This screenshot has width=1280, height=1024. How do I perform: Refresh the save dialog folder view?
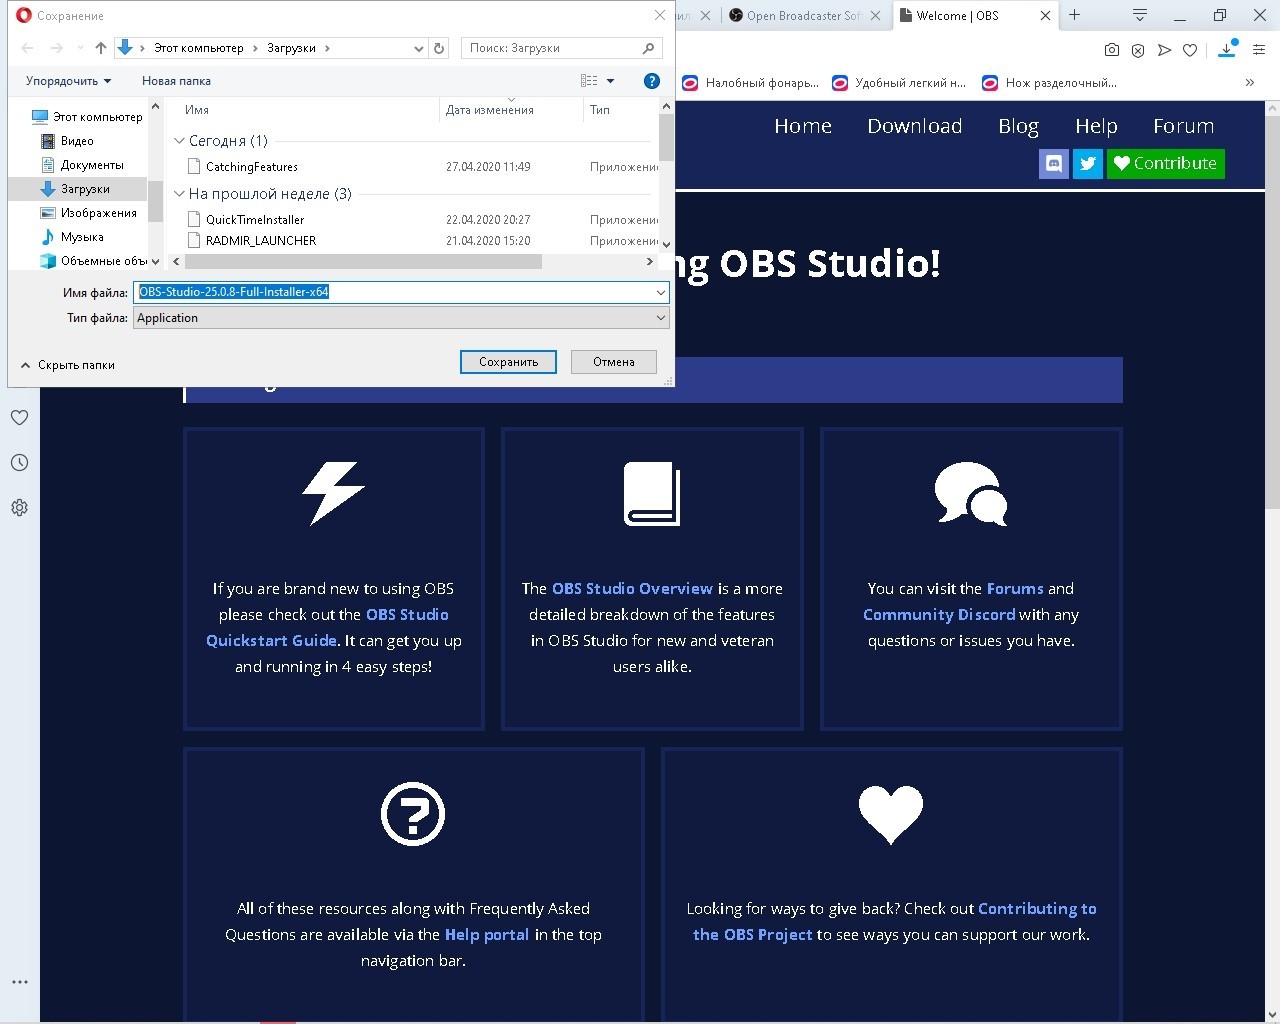[x=439, y=48]
